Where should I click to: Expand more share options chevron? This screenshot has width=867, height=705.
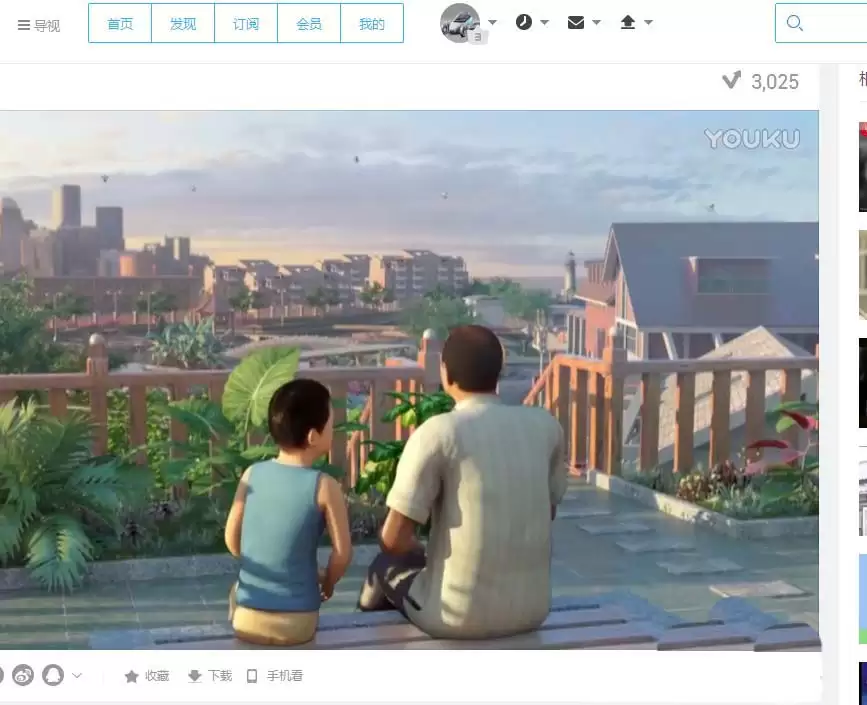pyautogui.click(x=77, y=676)
